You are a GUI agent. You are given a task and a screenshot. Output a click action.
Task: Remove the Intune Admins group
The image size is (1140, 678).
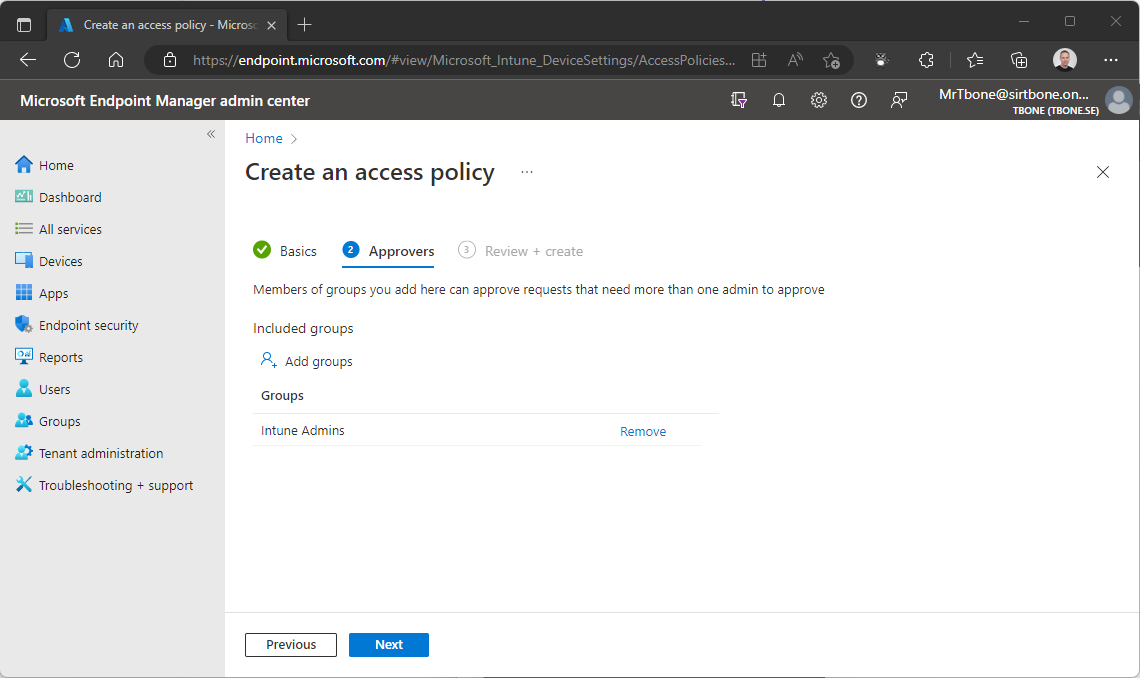coord(642,431)
